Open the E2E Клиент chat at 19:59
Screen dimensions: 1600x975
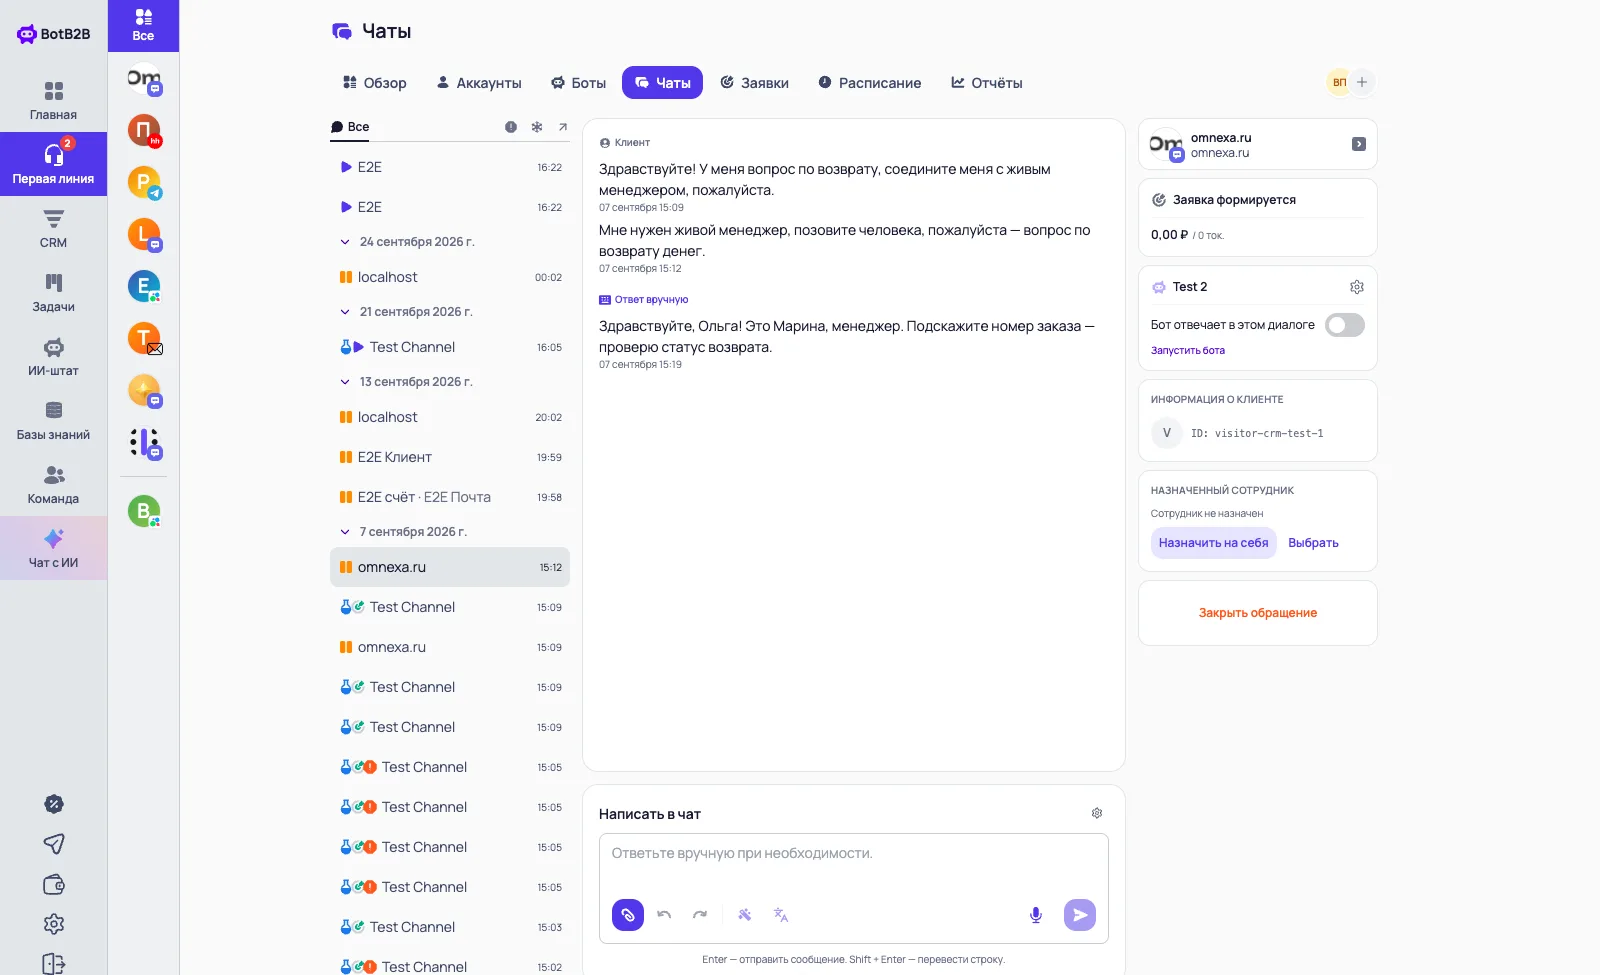[x=450, y=457]
